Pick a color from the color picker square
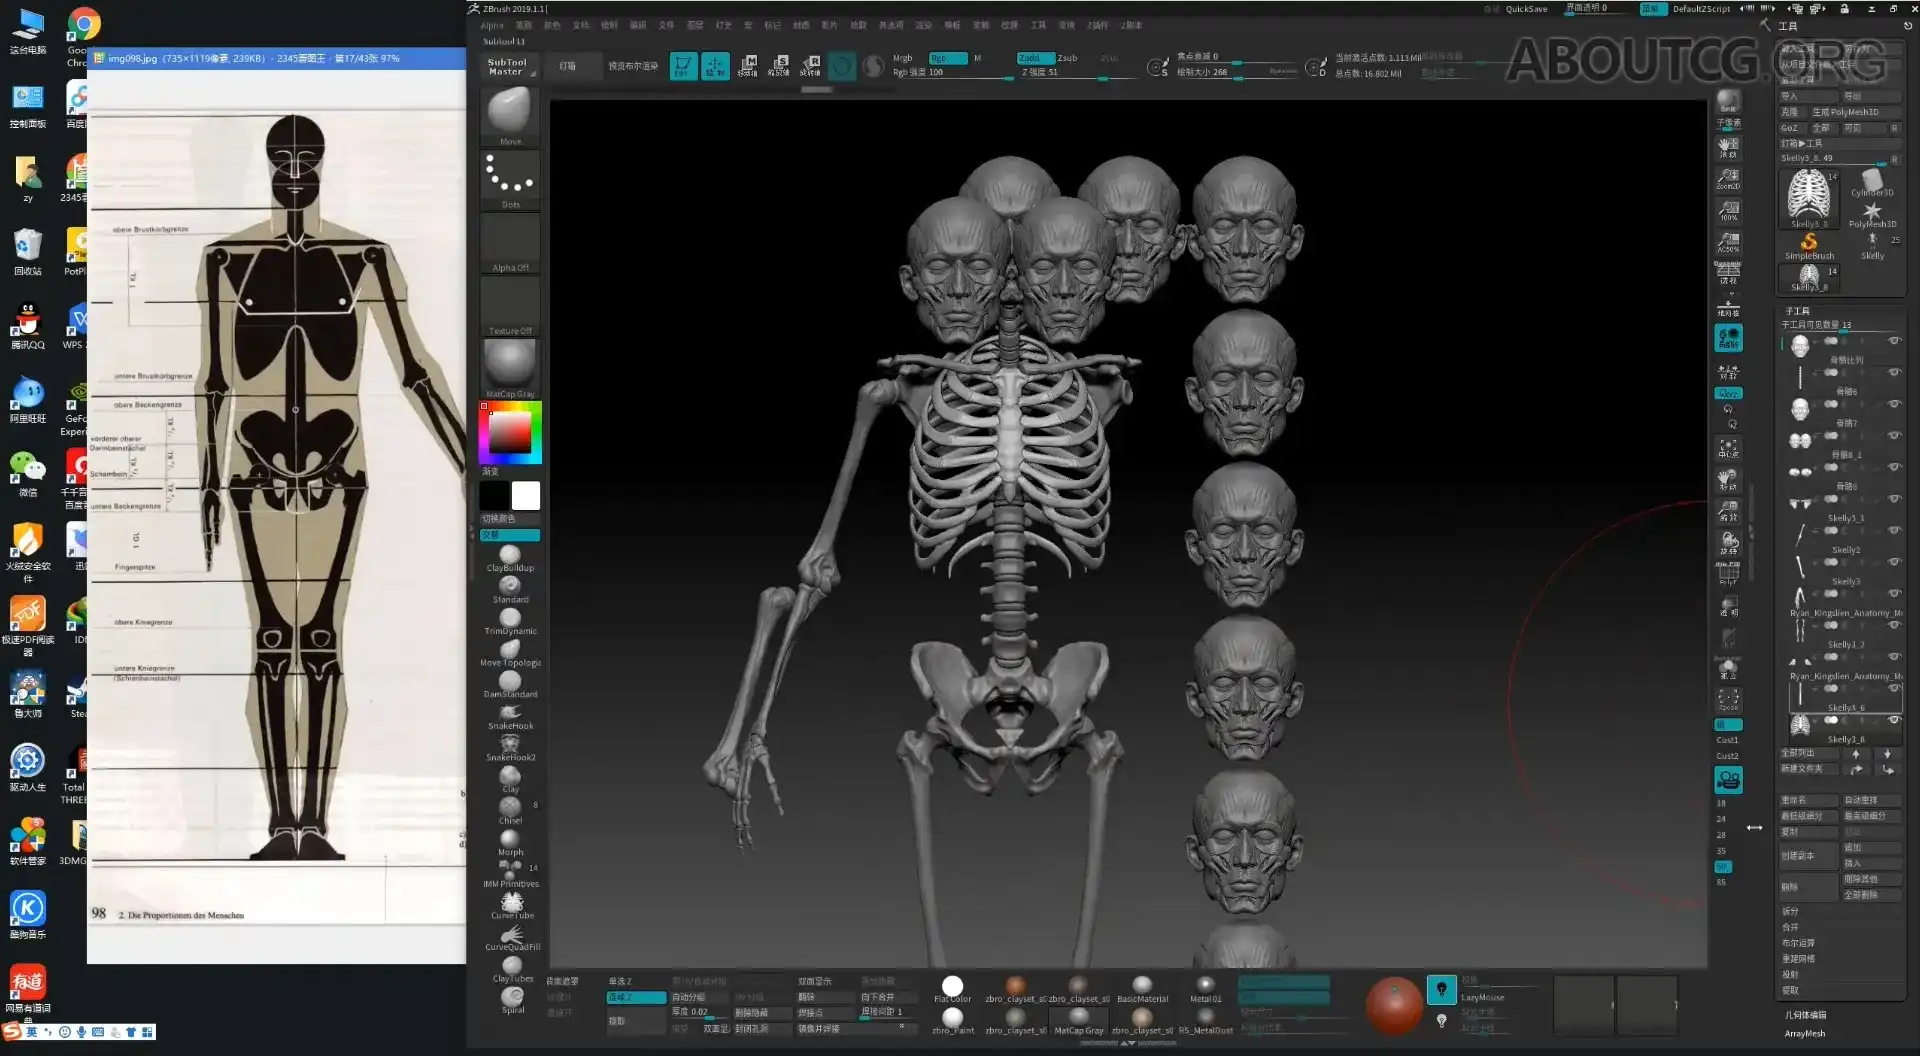The width and height of the screenshot is (1920, 1056). tap(510, 432)
